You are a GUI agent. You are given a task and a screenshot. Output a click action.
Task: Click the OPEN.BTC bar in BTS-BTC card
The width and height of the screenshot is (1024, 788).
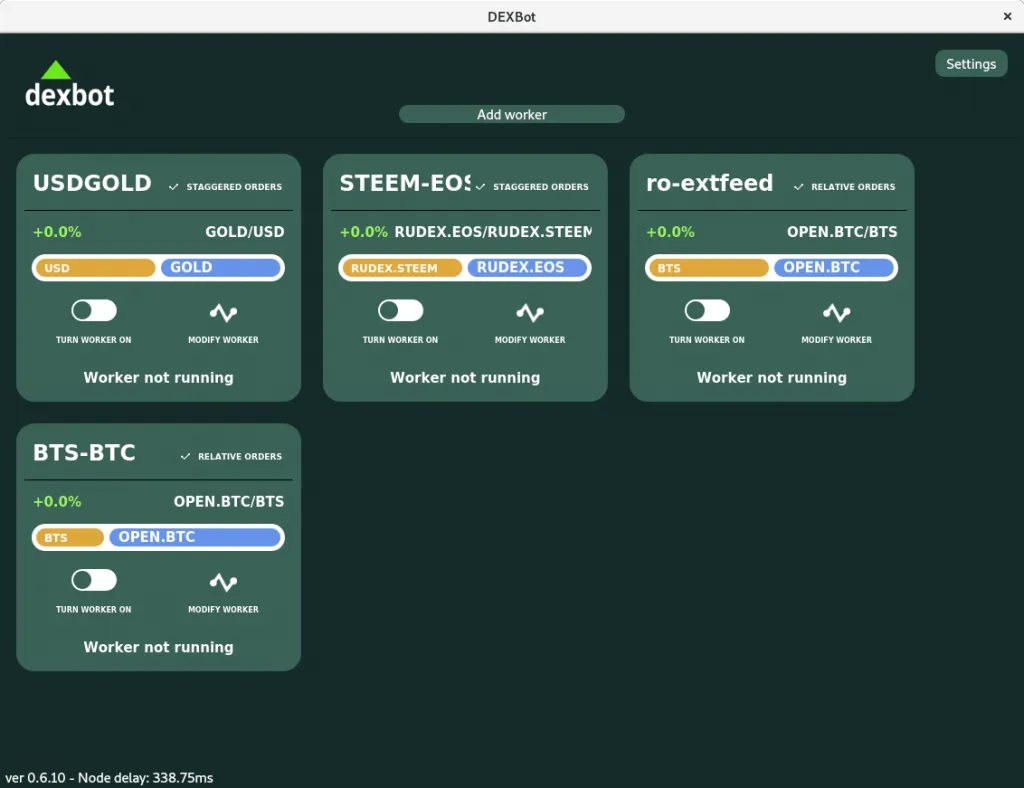click(195, 537)
